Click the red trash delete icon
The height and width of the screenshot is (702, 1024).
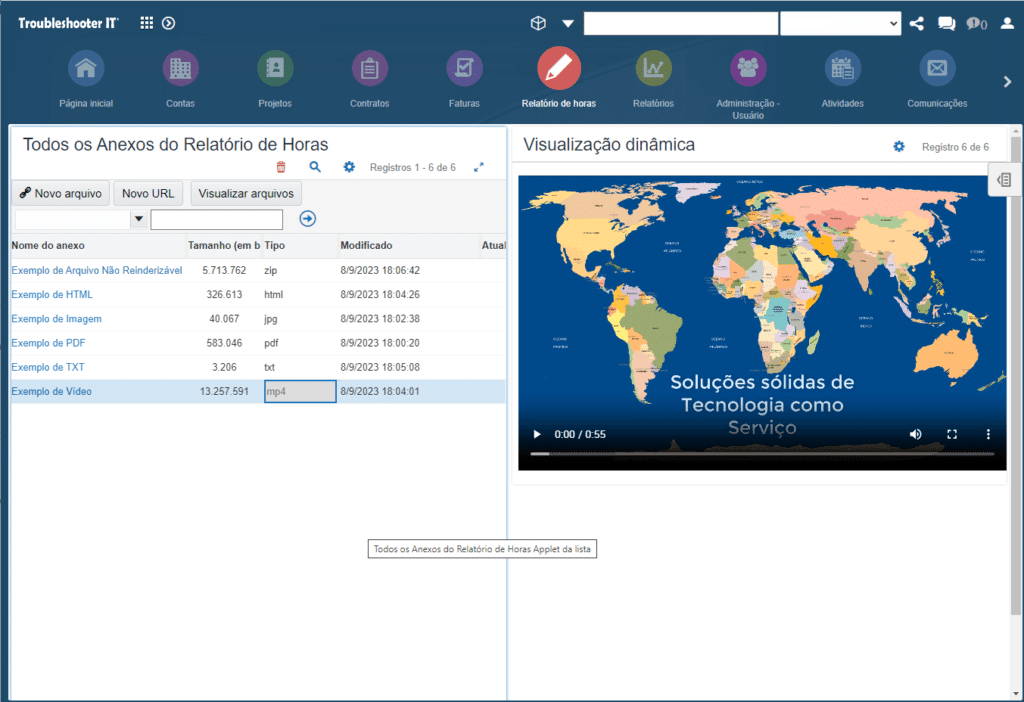(281, 167)
